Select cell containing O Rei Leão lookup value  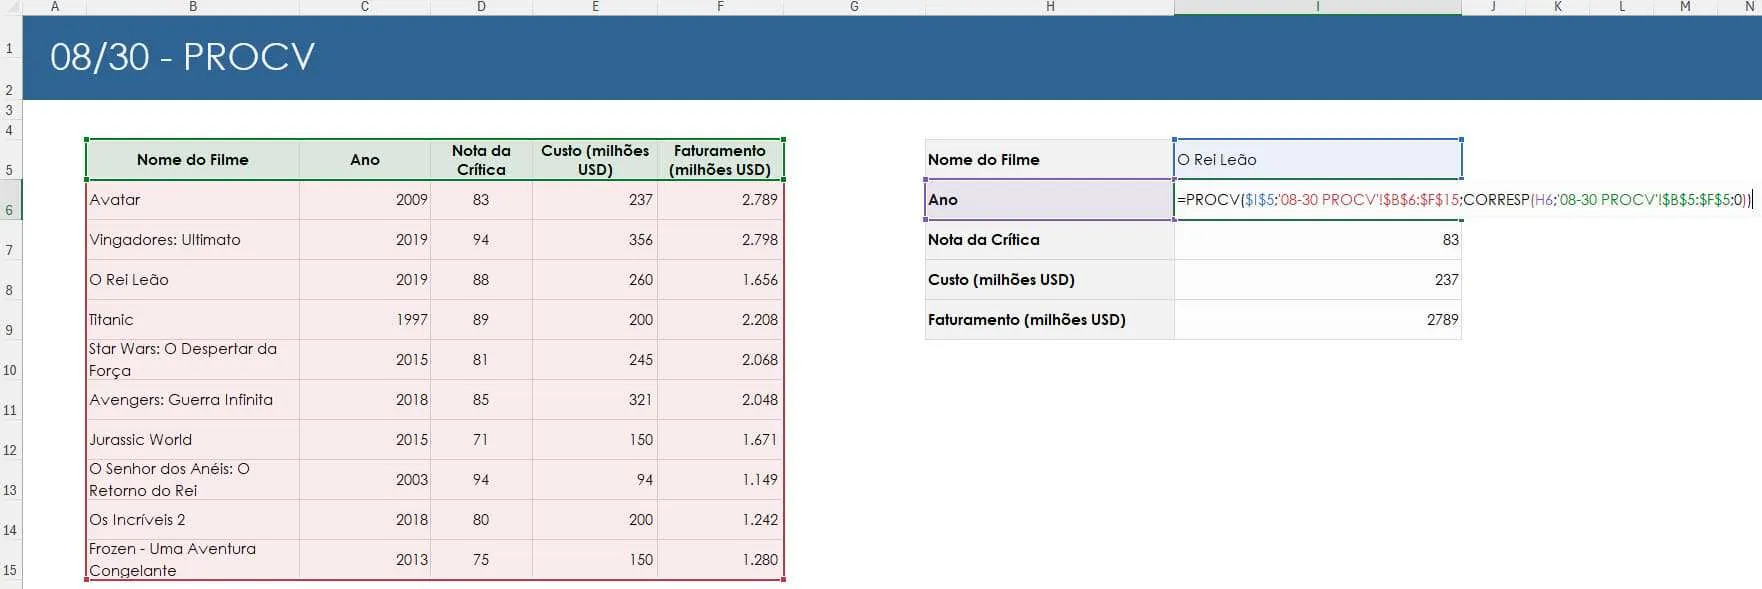tap(1317, 160)
